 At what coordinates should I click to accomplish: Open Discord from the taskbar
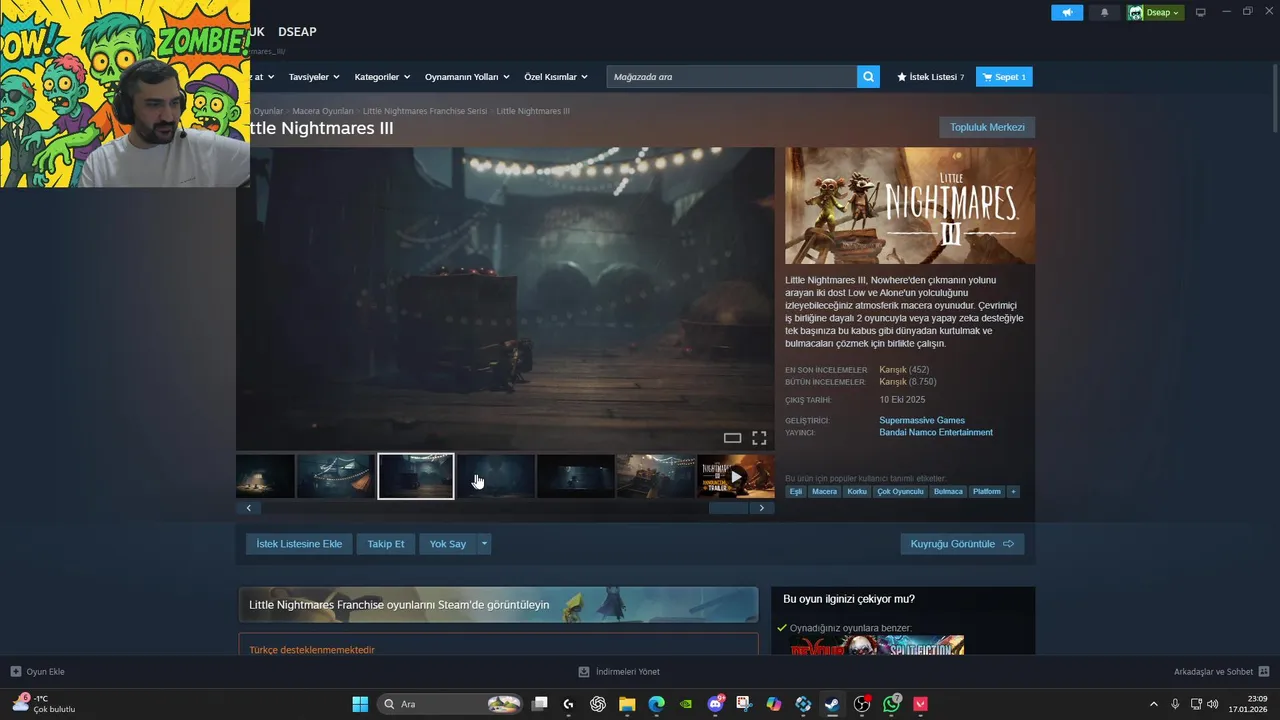(x=716, y=704)
